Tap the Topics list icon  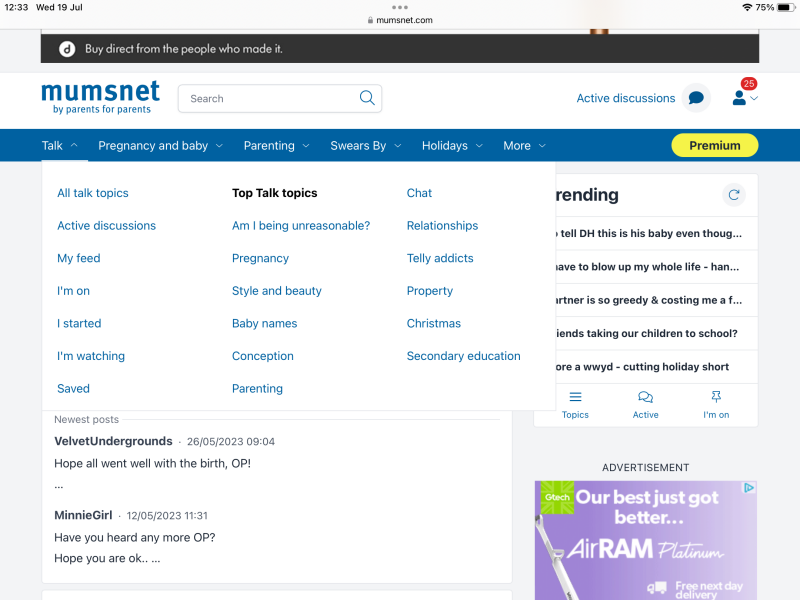(x=575, y=397)
